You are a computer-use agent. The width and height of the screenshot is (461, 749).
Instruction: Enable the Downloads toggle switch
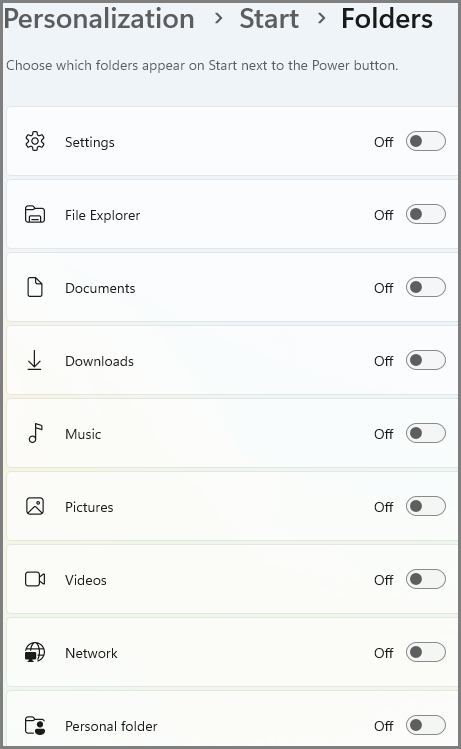click(426, 361)
